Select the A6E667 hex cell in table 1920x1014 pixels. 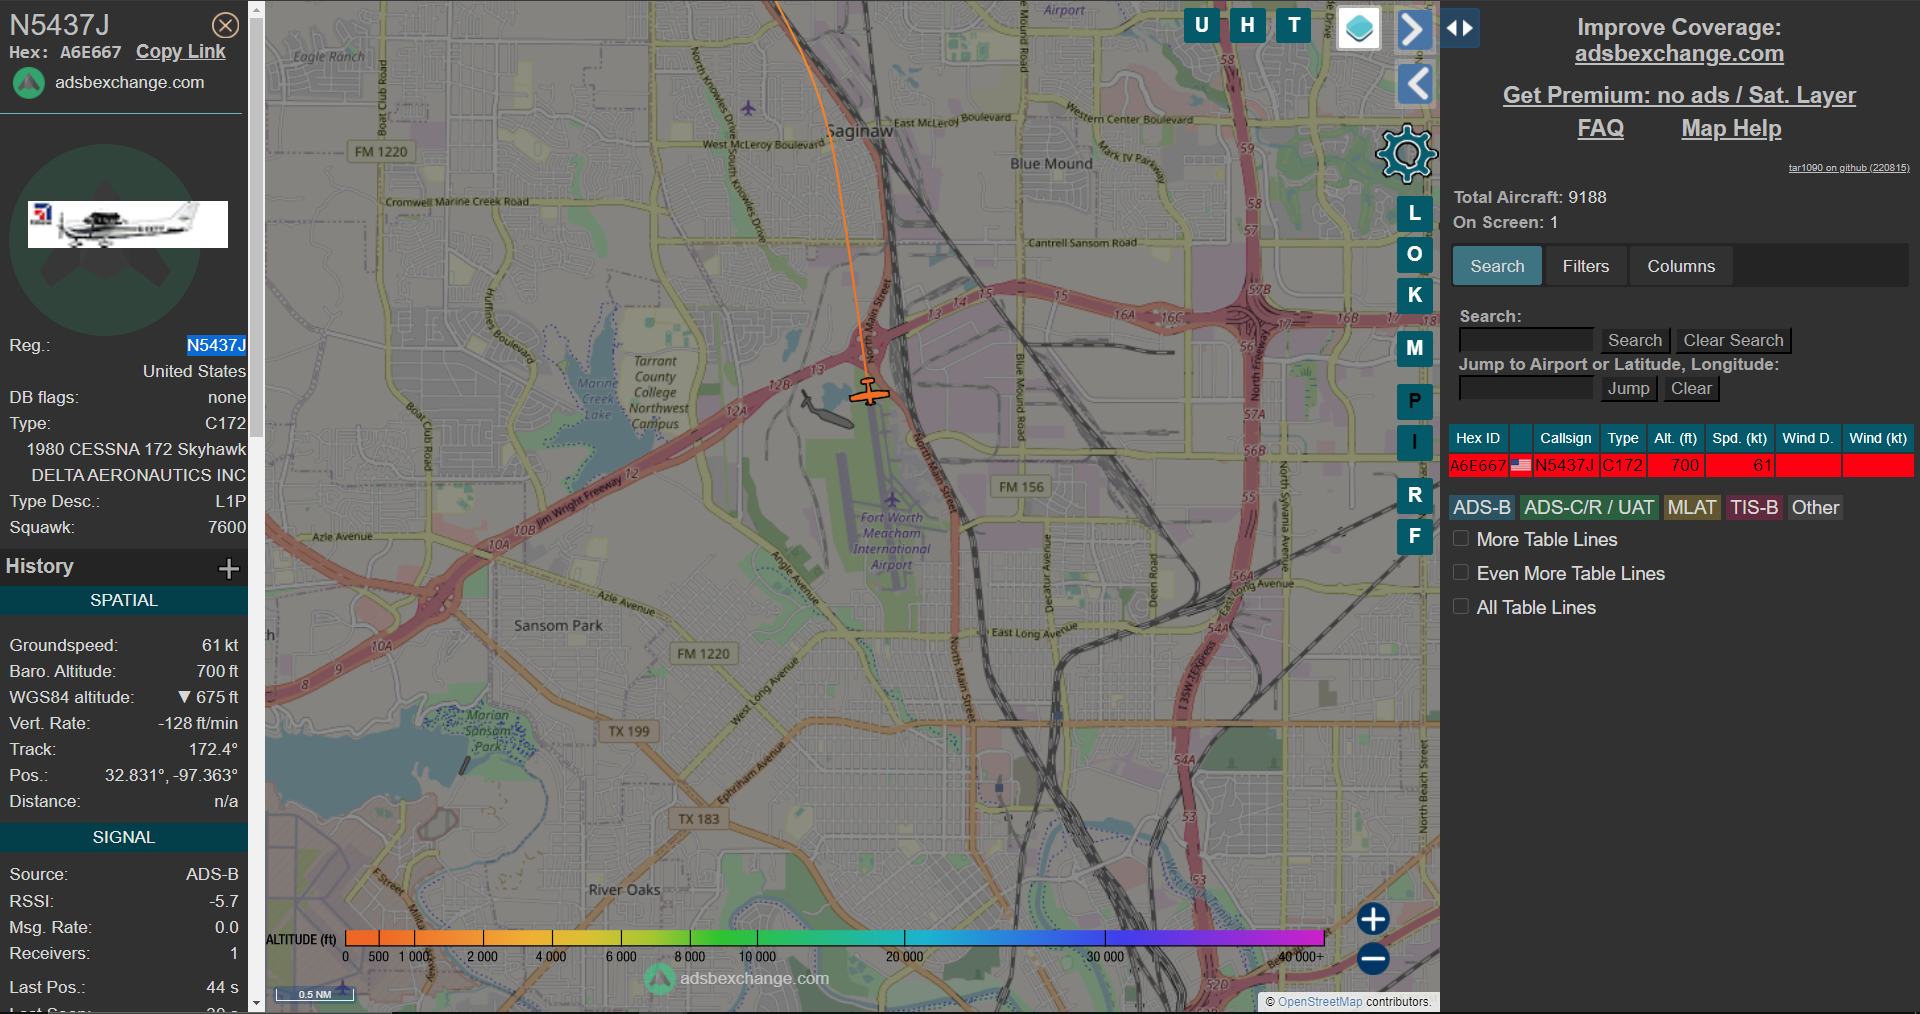point(1478,465)
